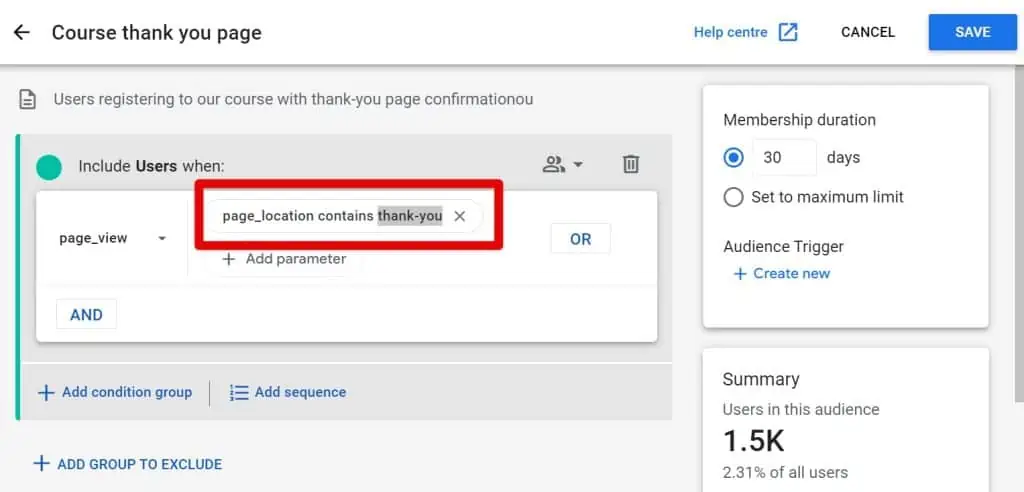The height and width of the screenshot is (492, 1024).
Task: Create new audience trigger
Action: tap(781, 273)
